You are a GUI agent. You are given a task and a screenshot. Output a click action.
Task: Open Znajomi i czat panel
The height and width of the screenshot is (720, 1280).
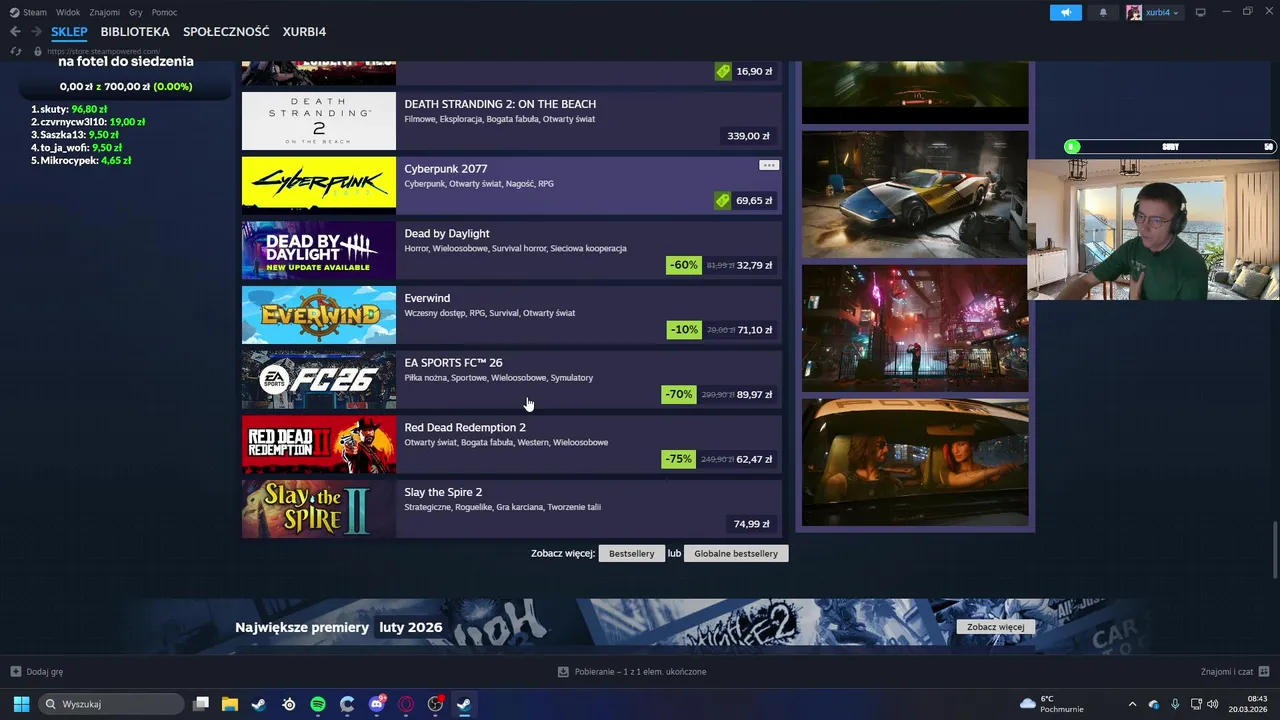coord(1235,672)
